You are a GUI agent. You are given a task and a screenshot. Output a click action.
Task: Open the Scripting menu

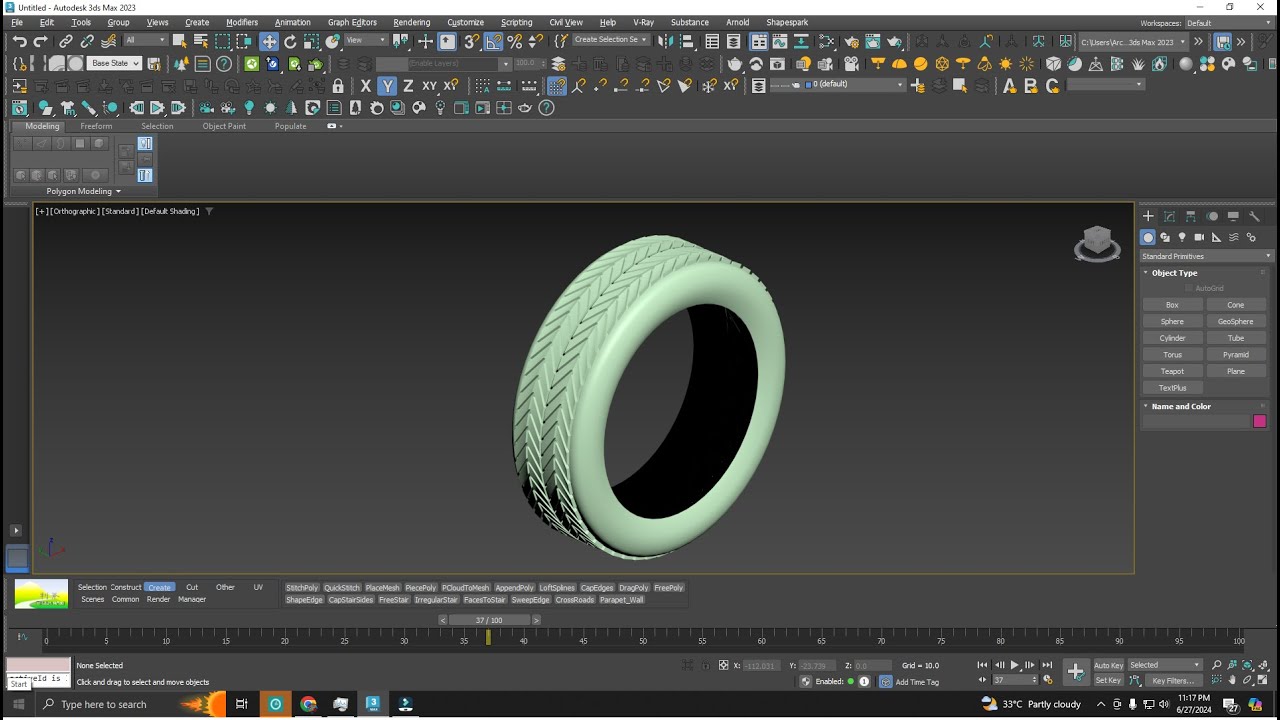point(516,22)
